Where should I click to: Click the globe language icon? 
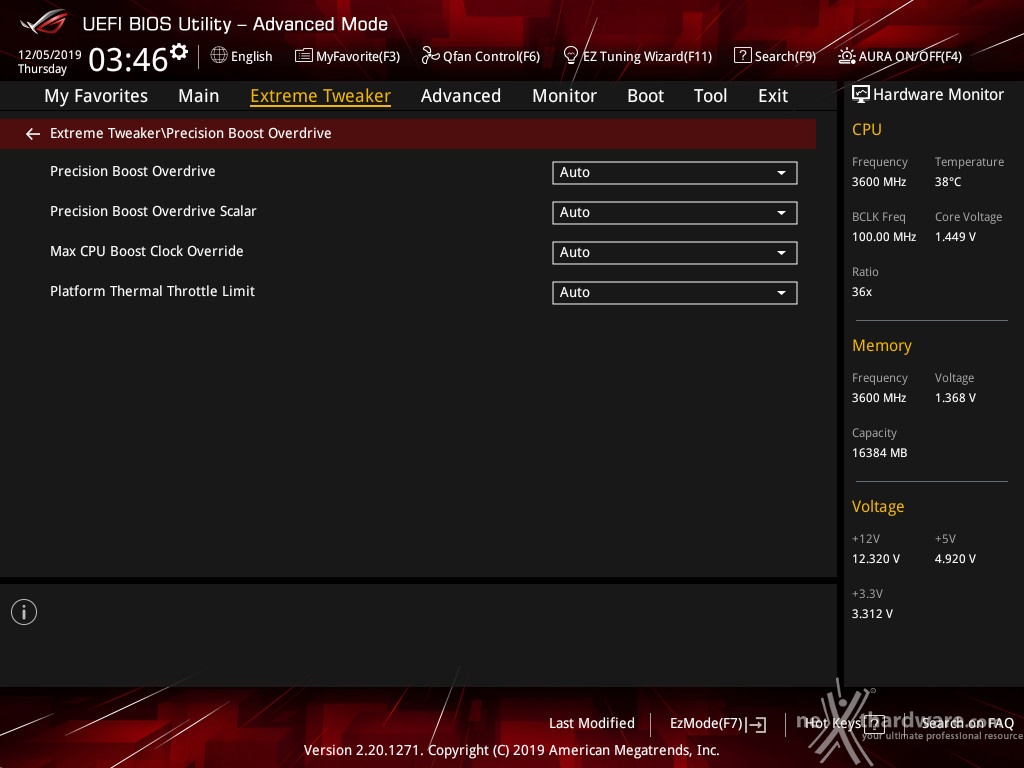click(x=219, y=55)
